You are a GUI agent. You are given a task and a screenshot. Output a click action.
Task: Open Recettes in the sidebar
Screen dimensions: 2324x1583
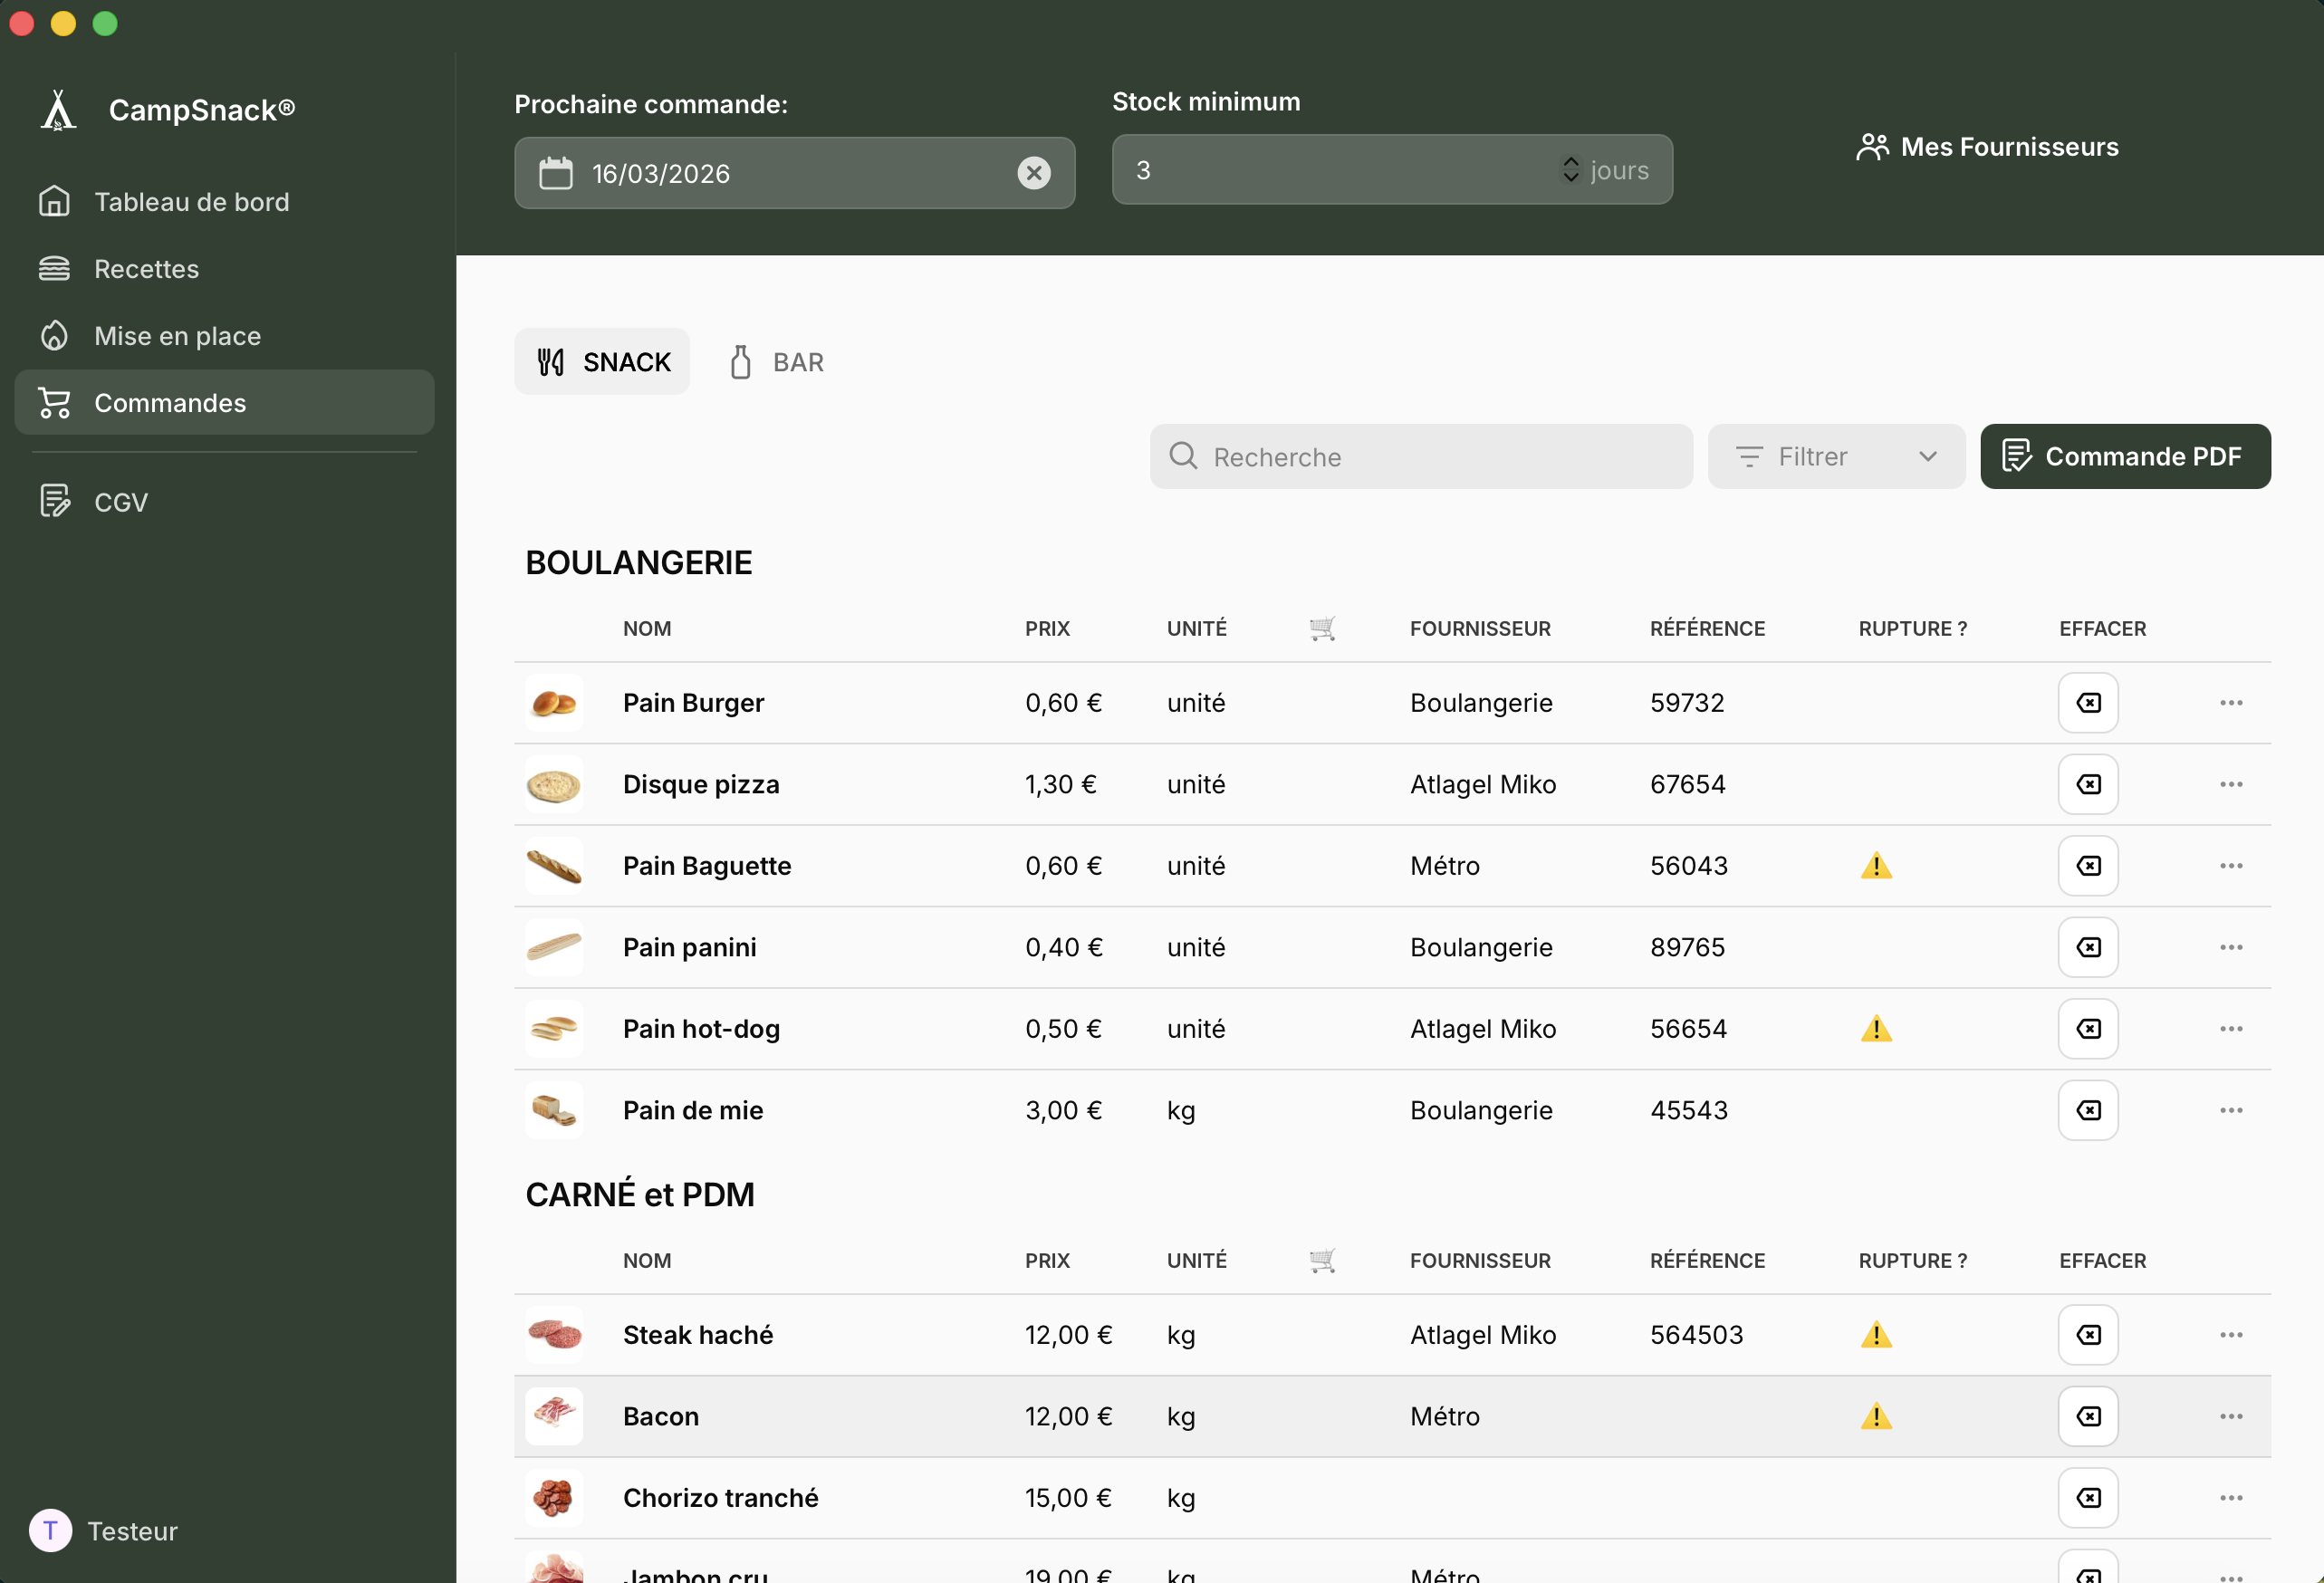[146, 269]
